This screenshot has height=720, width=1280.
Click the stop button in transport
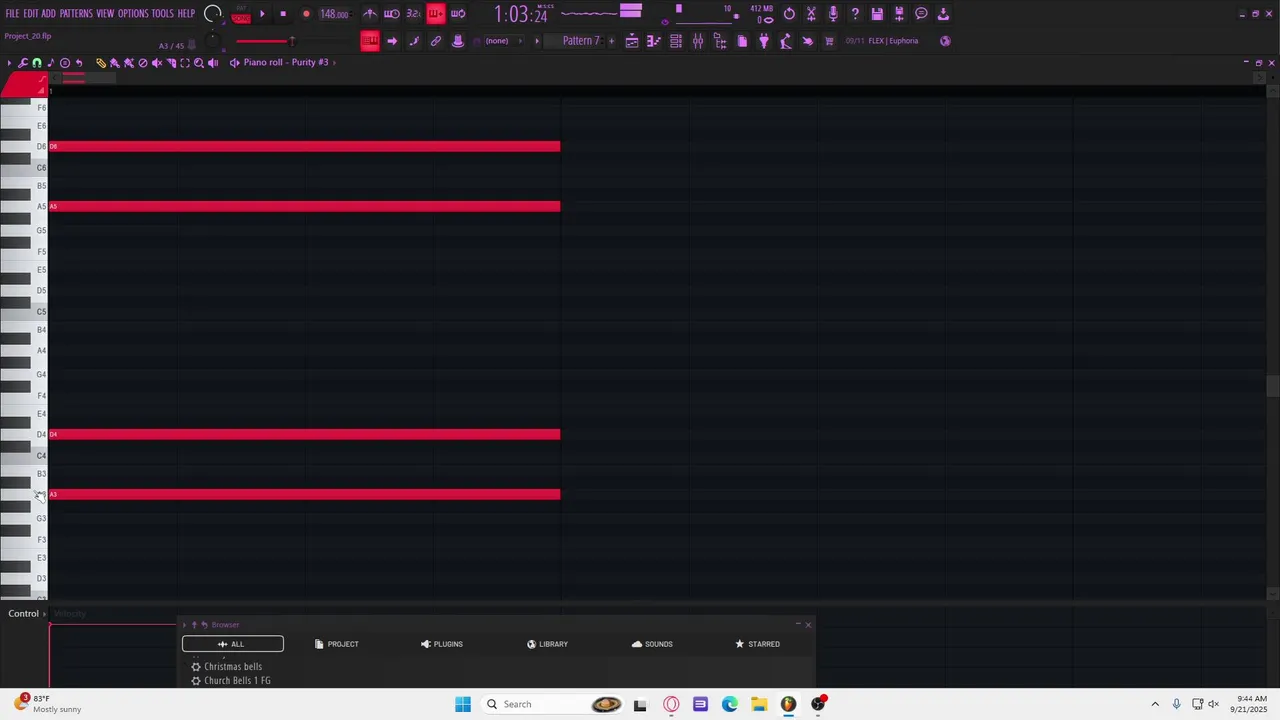(x=283, y=14)
